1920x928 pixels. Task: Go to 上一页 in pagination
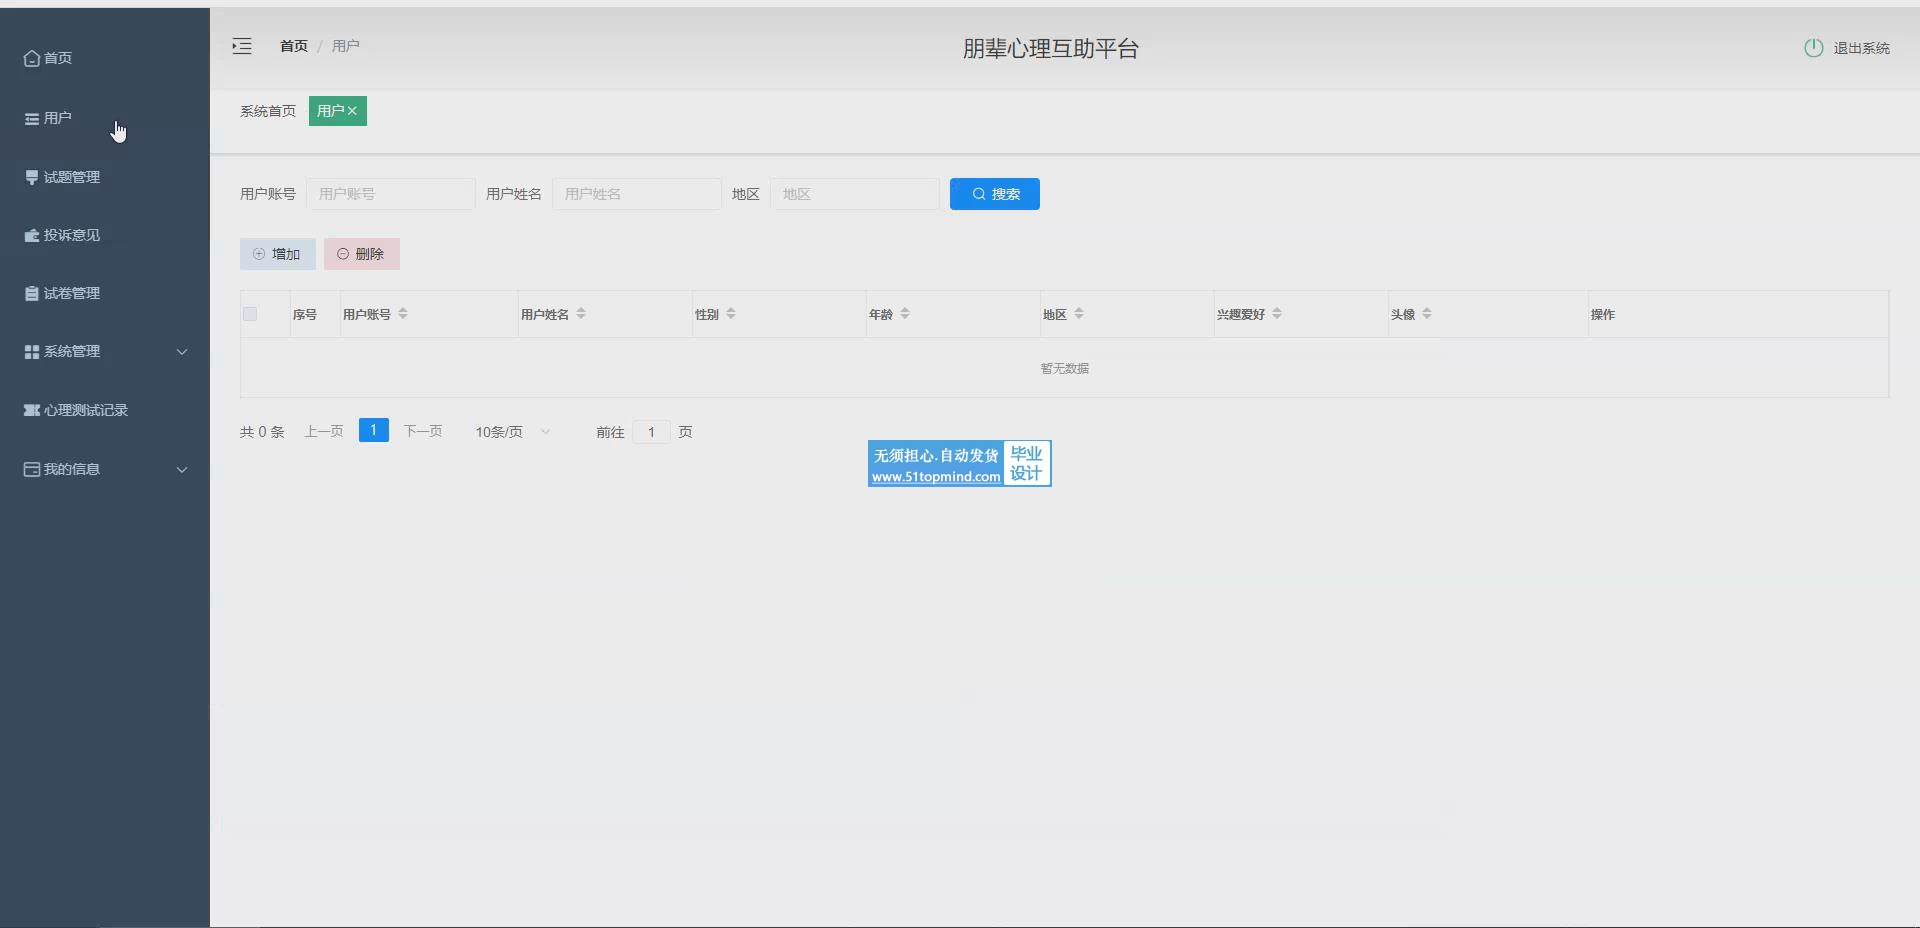pos(324,431)
